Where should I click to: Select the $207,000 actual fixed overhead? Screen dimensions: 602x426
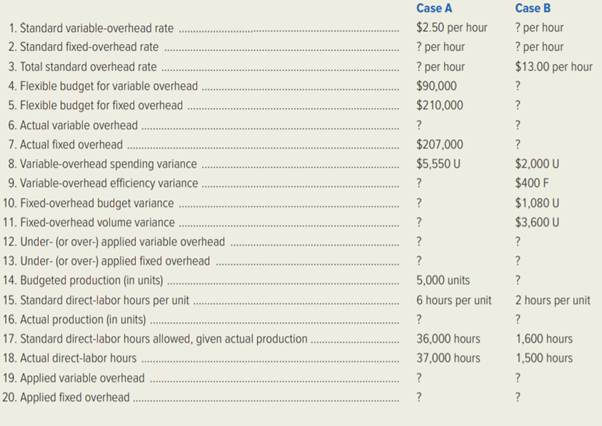pos(439,144)
